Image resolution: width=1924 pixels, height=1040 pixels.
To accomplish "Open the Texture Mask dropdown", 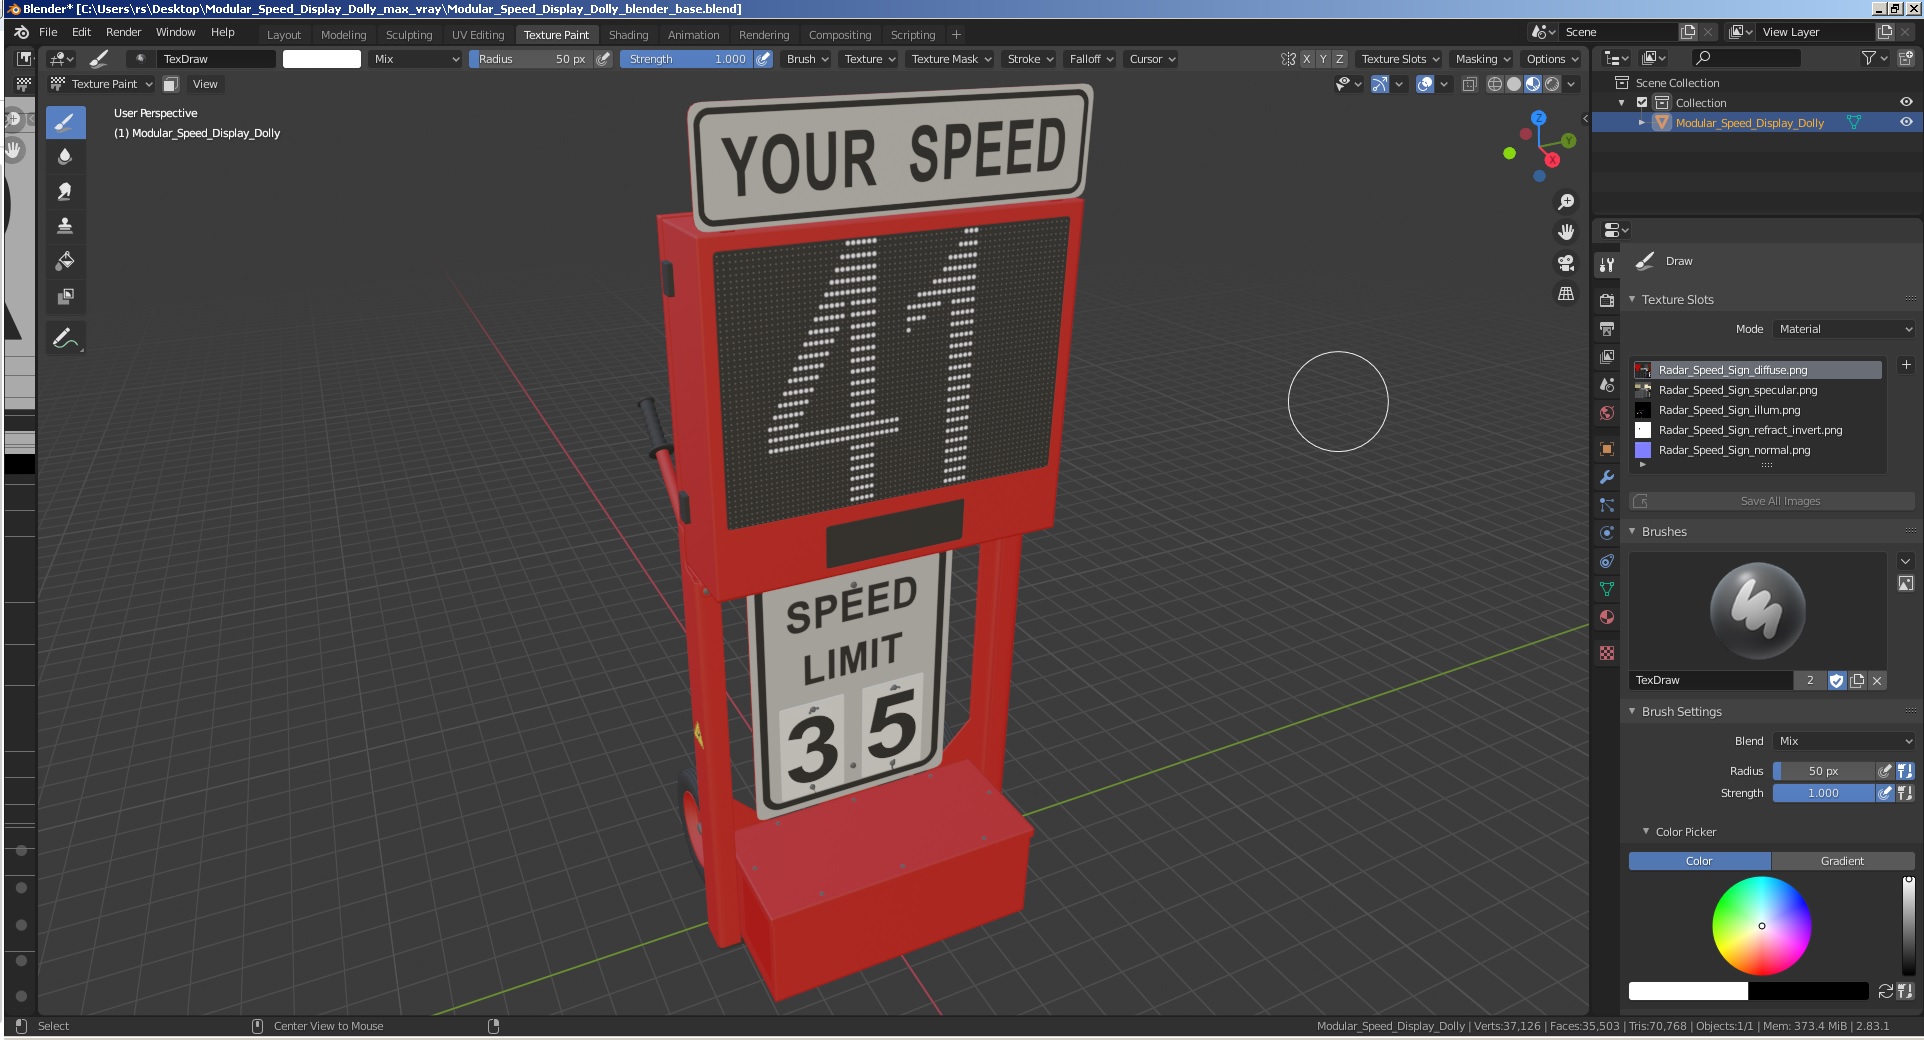I will [951, 59].
